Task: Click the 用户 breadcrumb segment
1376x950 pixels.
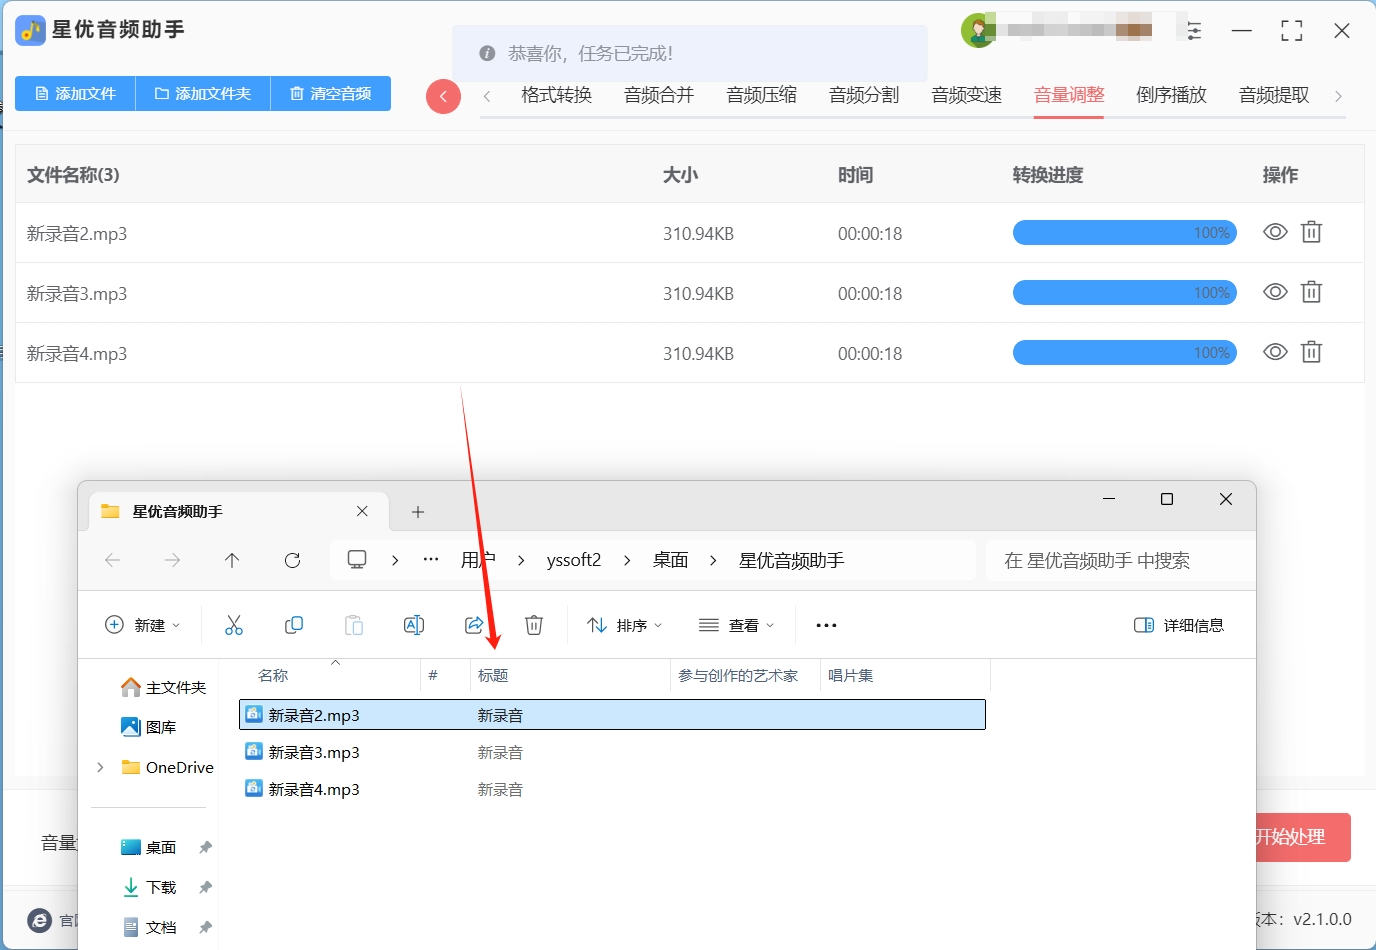Action: [x=478, y=560]
